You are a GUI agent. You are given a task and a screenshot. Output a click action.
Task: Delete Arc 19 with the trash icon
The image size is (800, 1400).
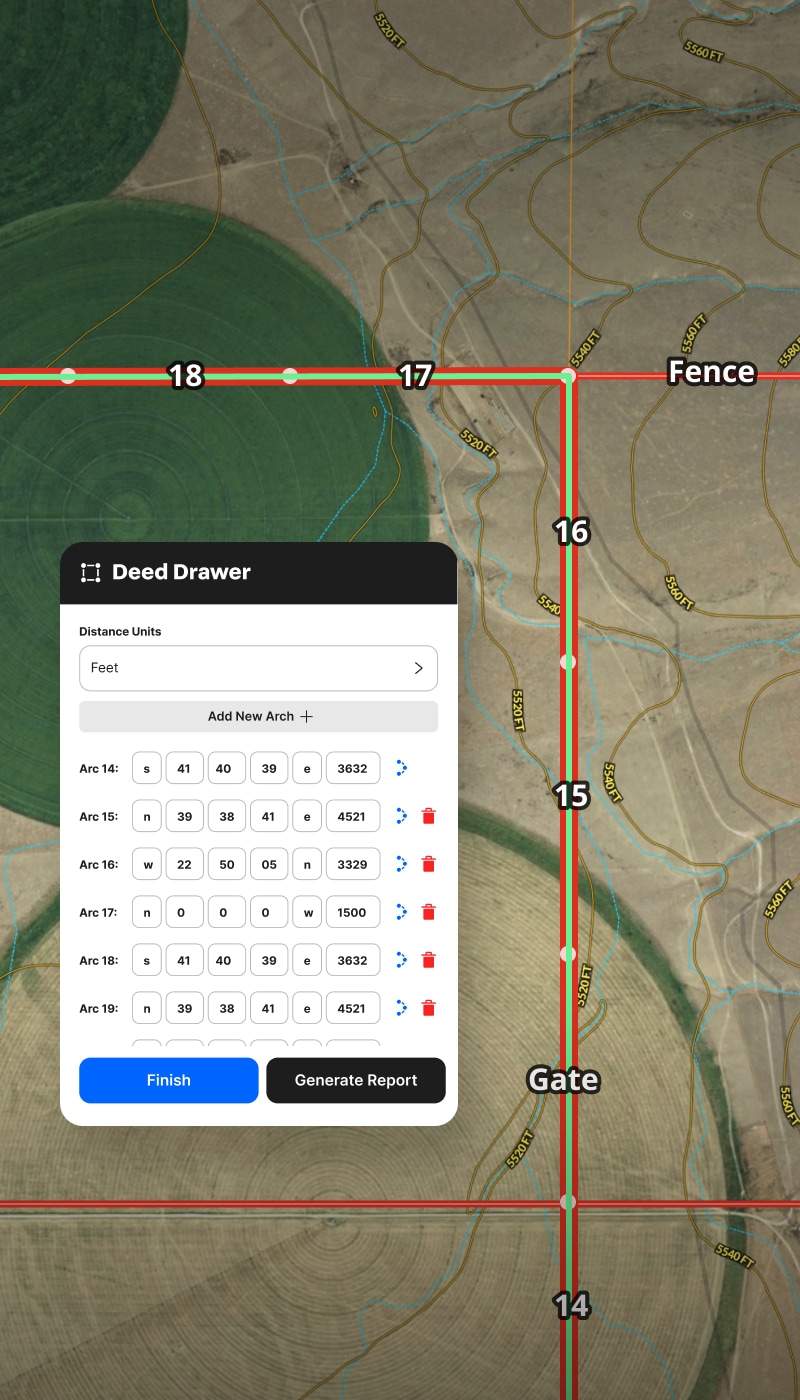coord(429,1008)
